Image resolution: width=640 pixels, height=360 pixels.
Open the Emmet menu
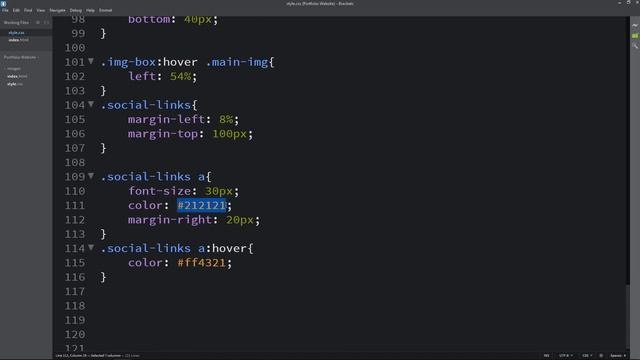pos(105,10)
